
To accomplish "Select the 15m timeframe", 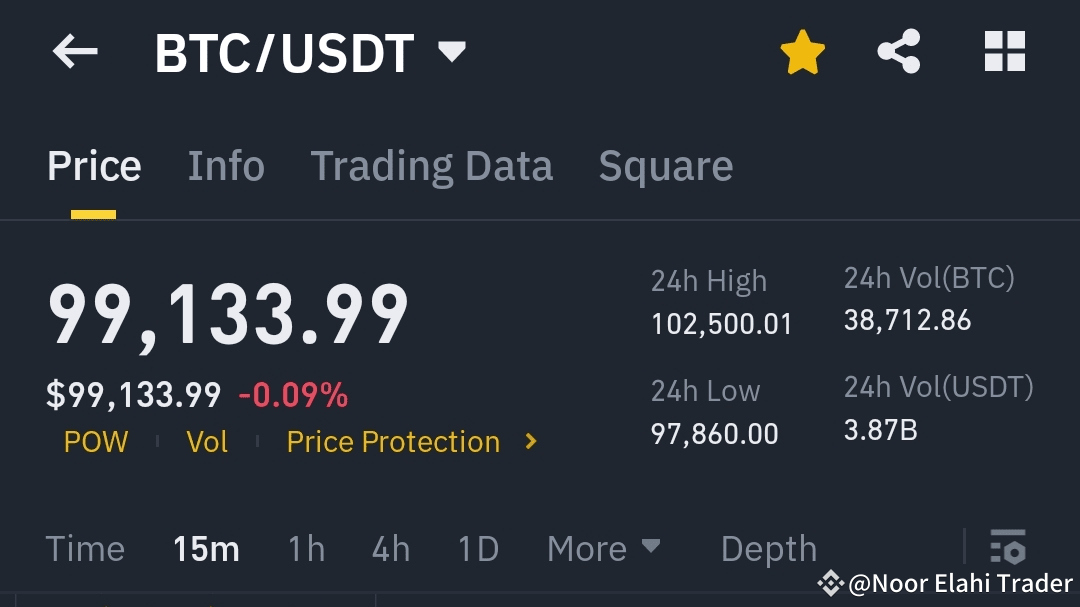I will click(206, 549).
